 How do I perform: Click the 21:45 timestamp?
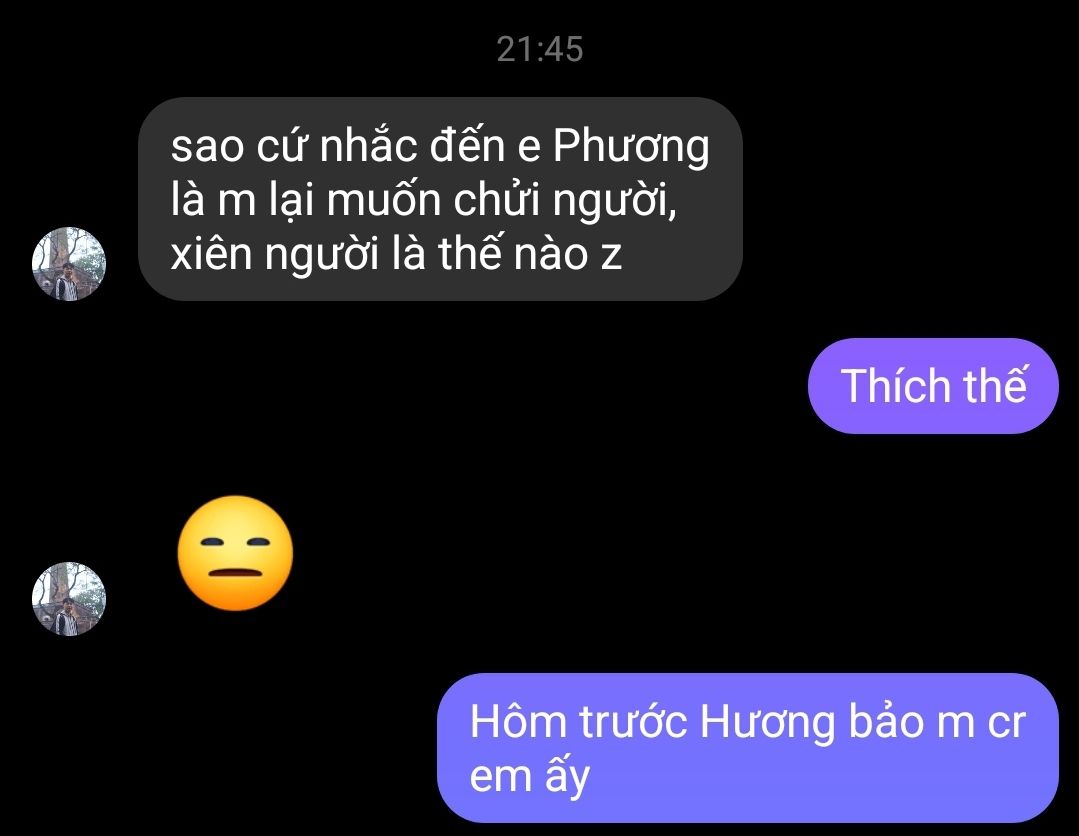tap(540, 50)
